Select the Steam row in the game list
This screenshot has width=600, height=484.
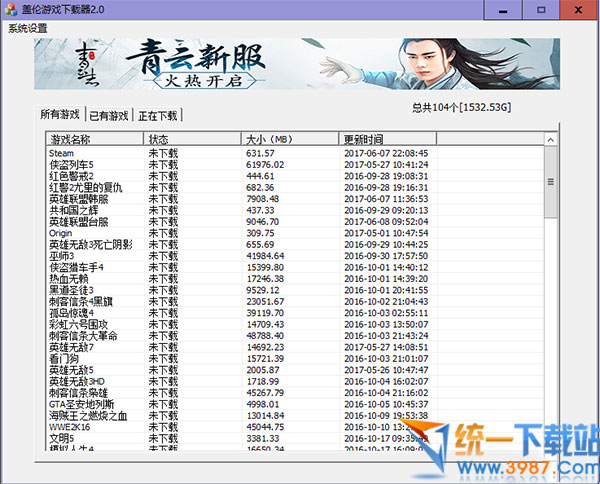(x=62, y=153)
